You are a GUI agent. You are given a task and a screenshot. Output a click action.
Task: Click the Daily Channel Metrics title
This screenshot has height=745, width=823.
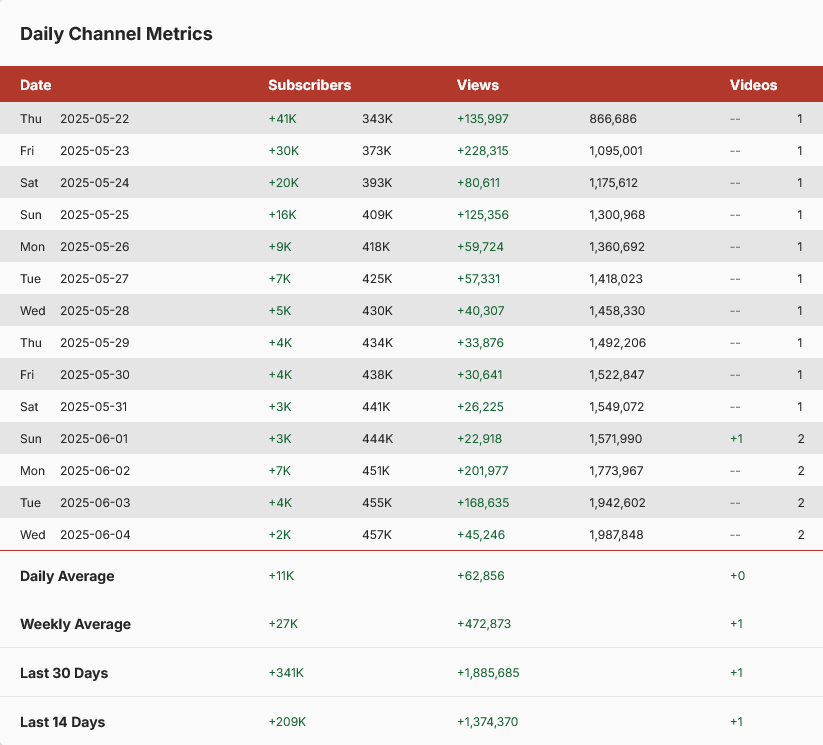pyautogui.click(x=116, y=33)
